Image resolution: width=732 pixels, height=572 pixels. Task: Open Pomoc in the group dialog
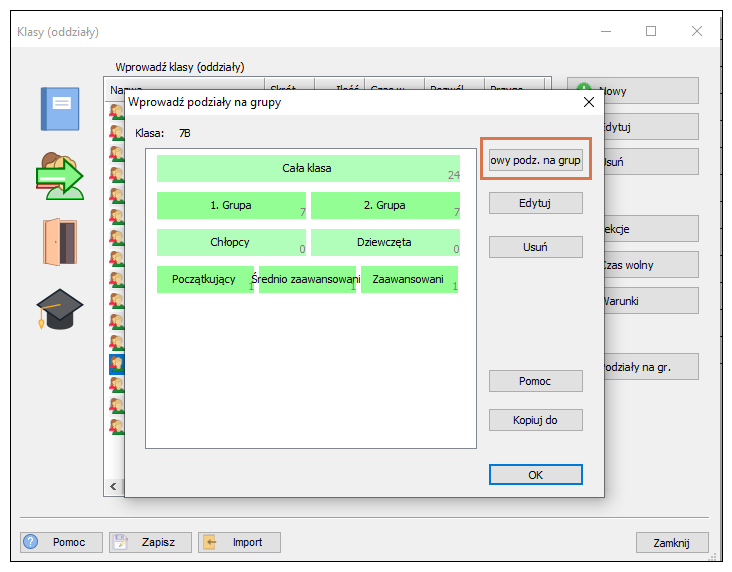[x=535, y=381]
